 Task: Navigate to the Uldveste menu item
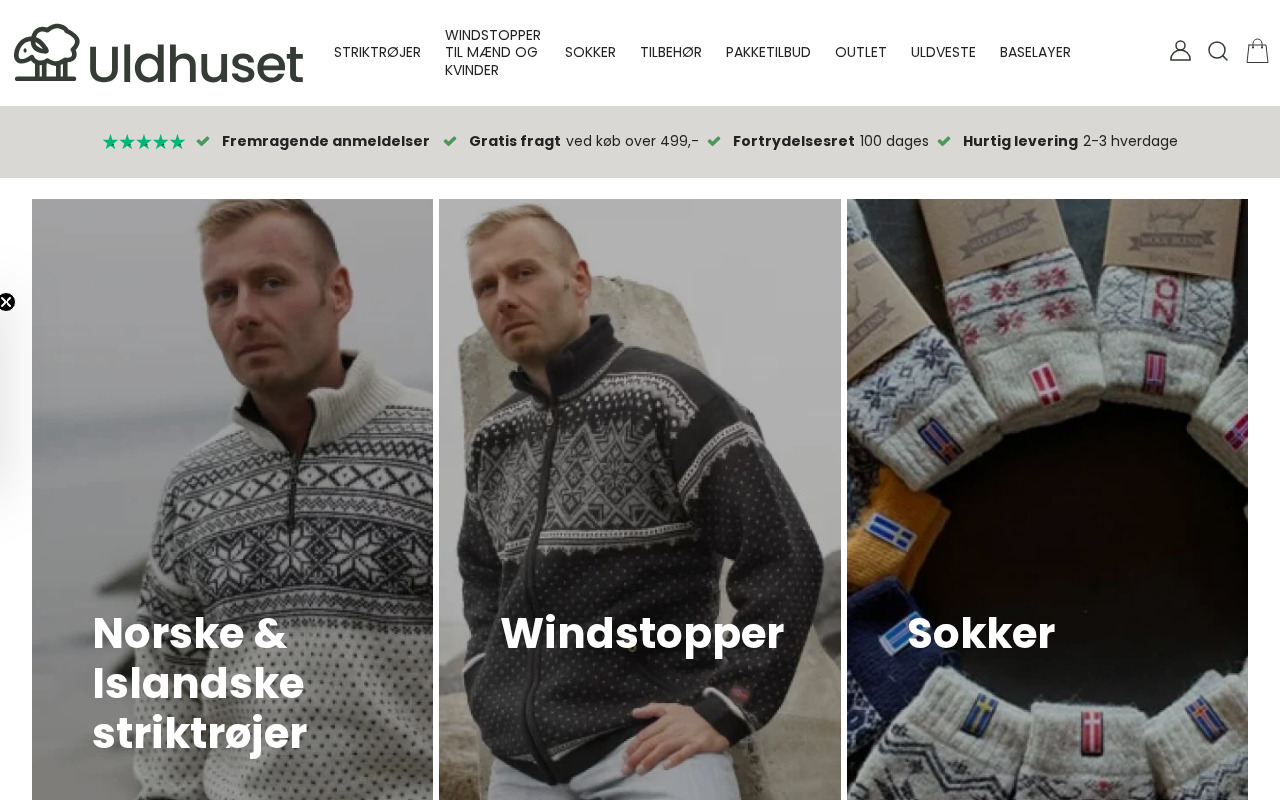click(943, 52)
